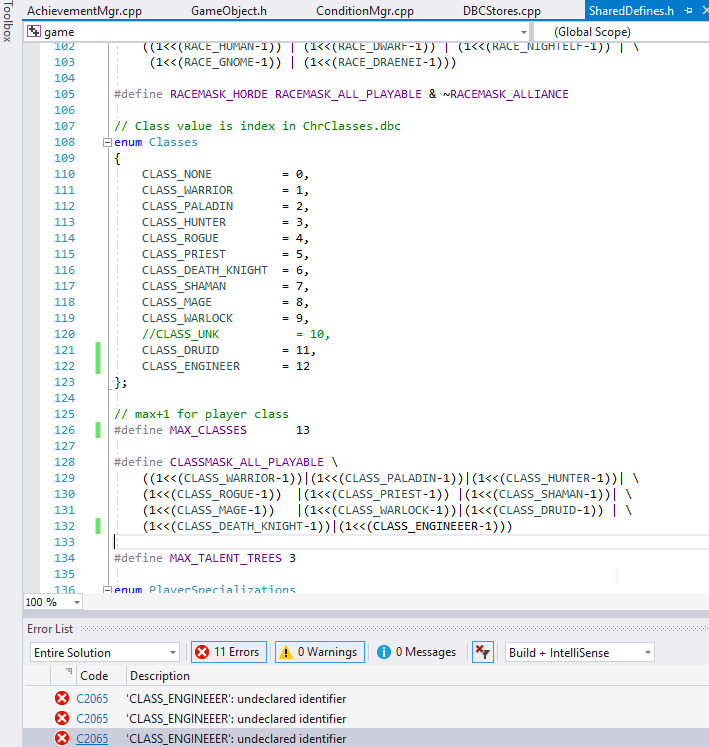The height and width of the screenshot is (747, 709).
Task: Click the CLASS_PALADIN enum entry
Action: (187, 206)
